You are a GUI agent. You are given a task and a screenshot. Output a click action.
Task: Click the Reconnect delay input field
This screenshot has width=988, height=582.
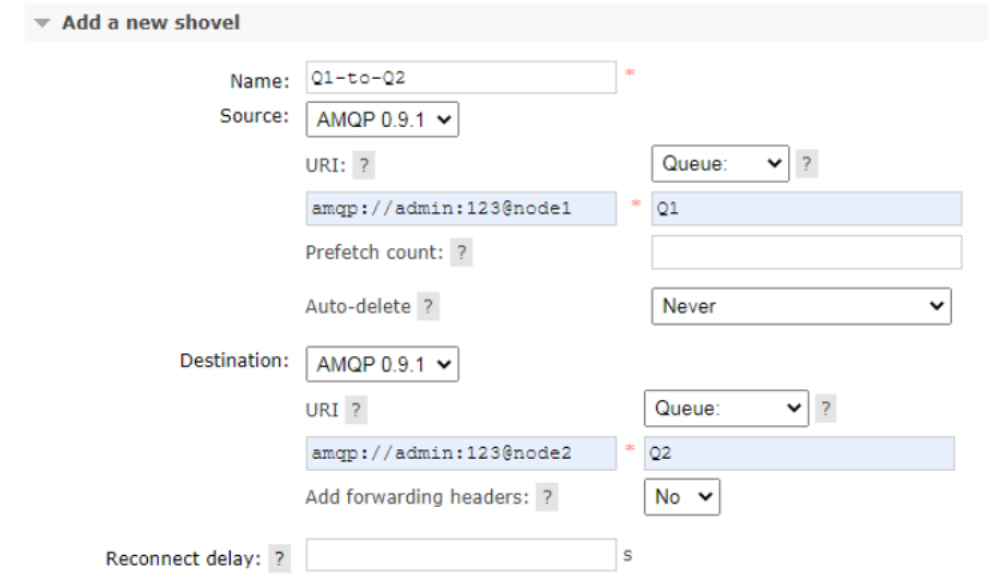click(x=460, y=555)
